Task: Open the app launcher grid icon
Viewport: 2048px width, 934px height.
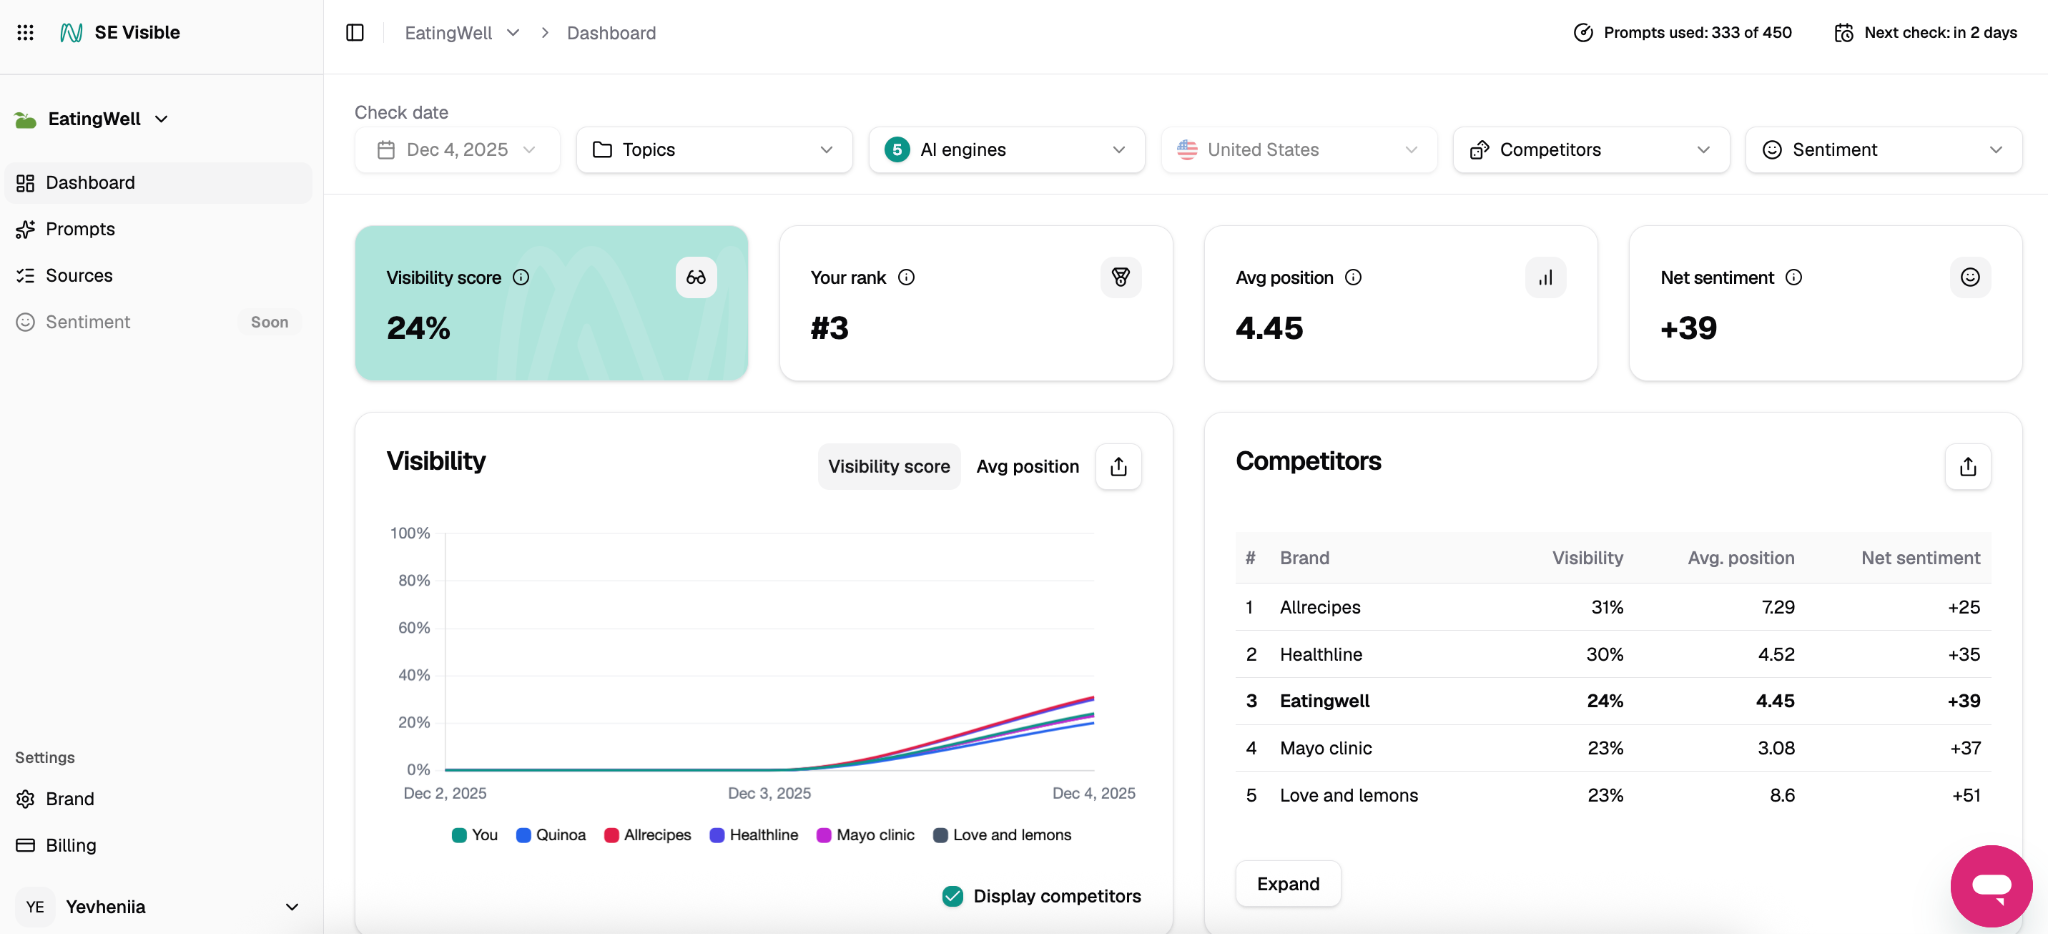Action: click(25, 31)
